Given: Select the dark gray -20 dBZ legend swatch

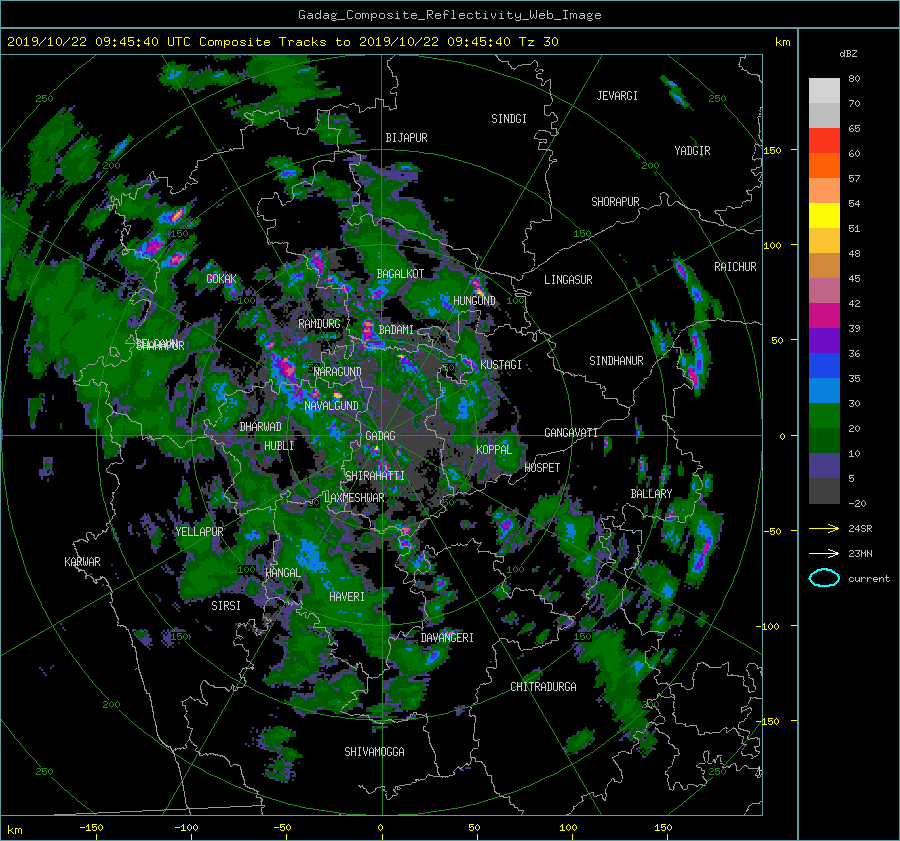Looking at the screenshot, I should tap(824, 491).
